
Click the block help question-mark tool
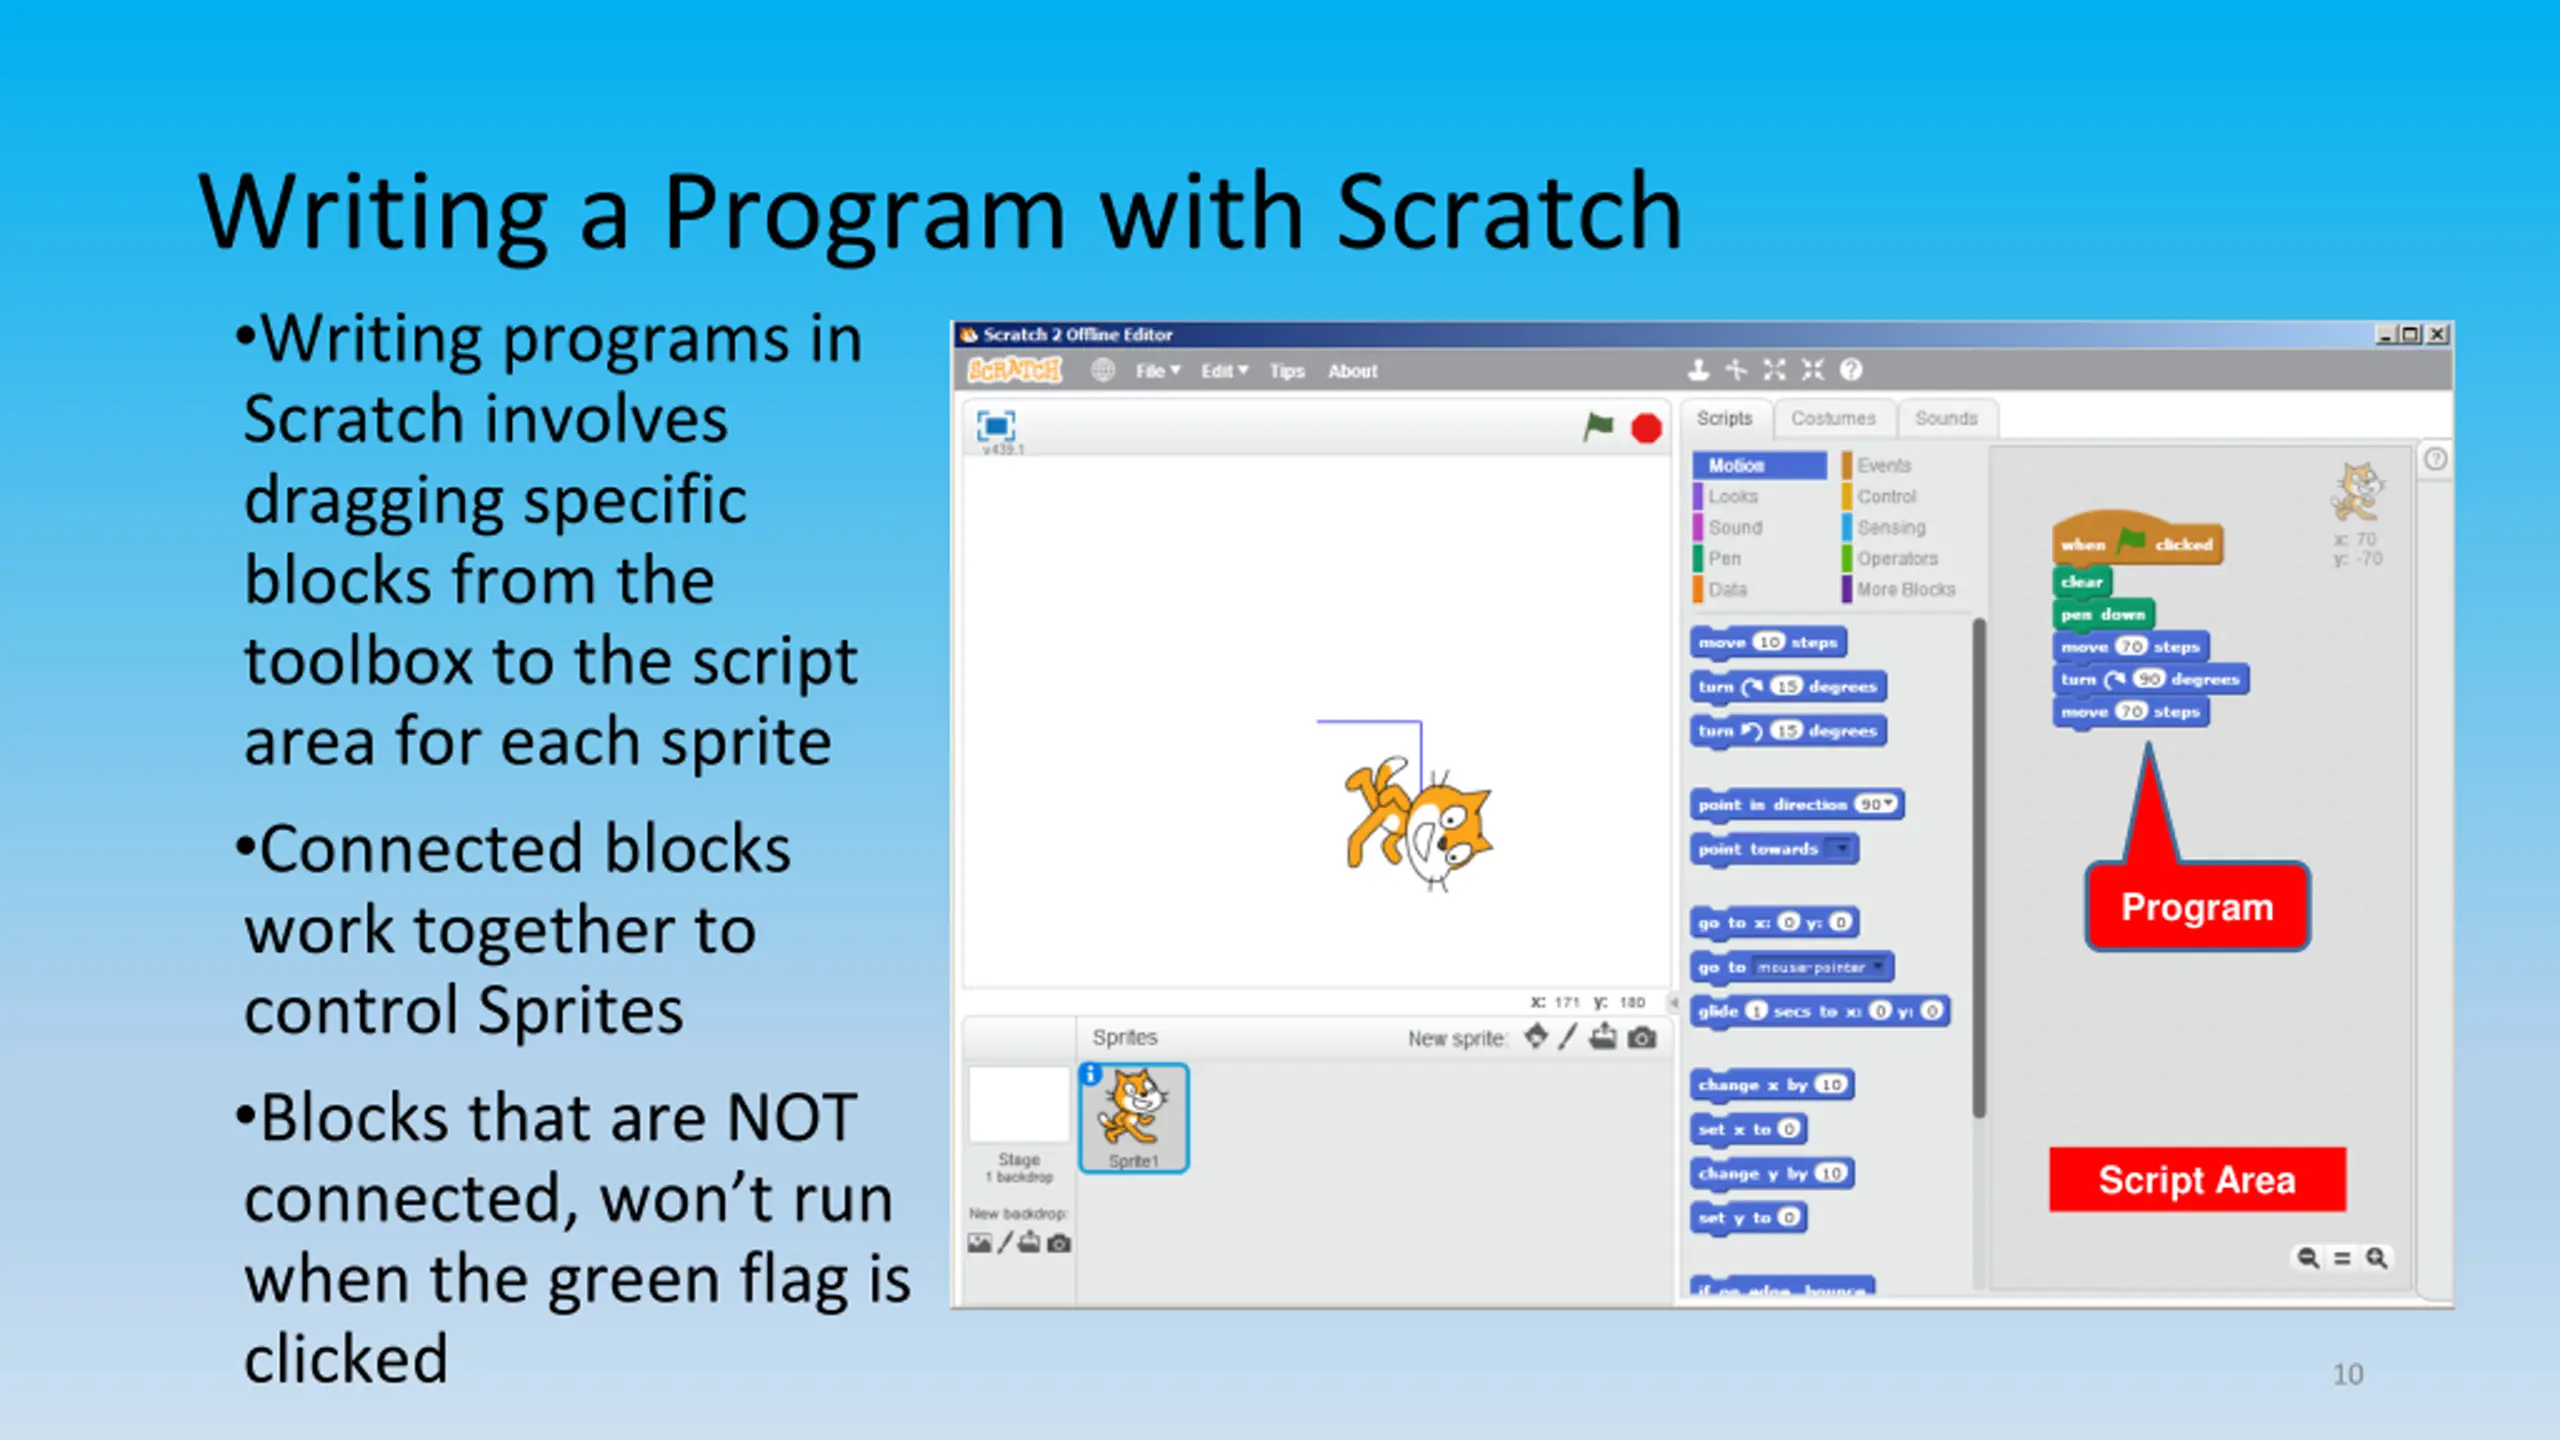pos(1851,370)
